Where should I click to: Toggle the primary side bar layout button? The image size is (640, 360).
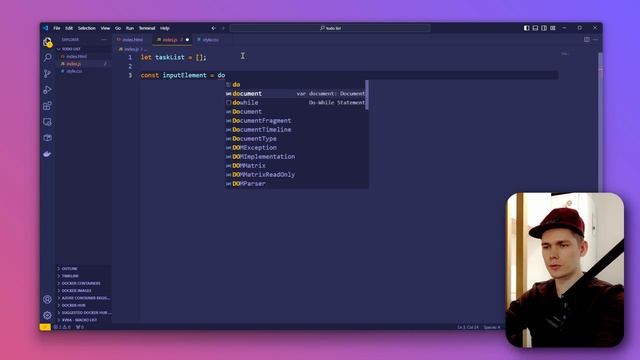coord(527,28)
